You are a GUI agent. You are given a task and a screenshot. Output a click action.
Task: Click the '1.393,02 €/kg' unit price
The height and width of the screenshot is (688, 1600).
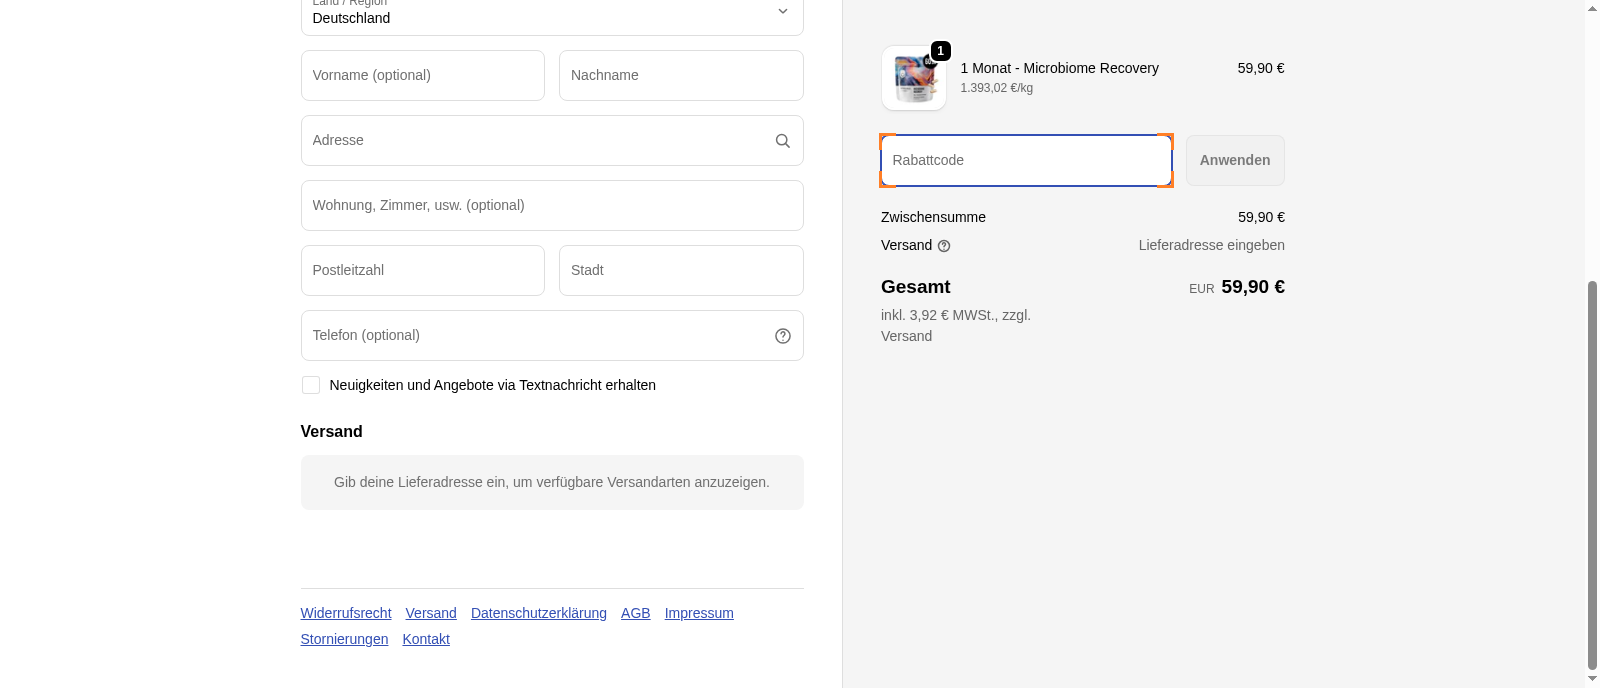tap(997, 88)
